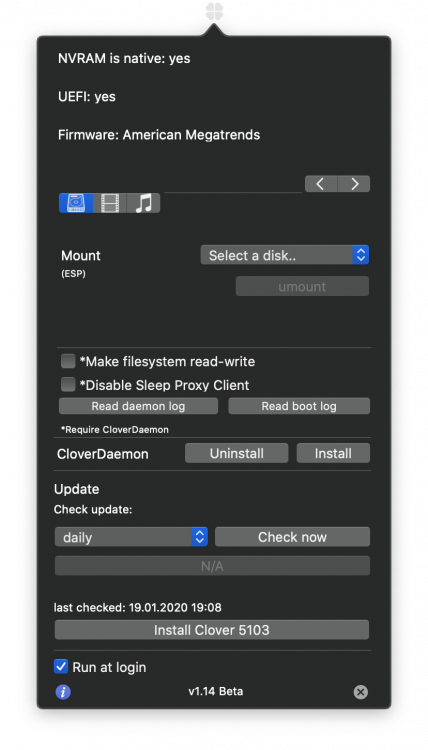
Task: Click the right arrow navigation button
Action: (x=354, y=184)
